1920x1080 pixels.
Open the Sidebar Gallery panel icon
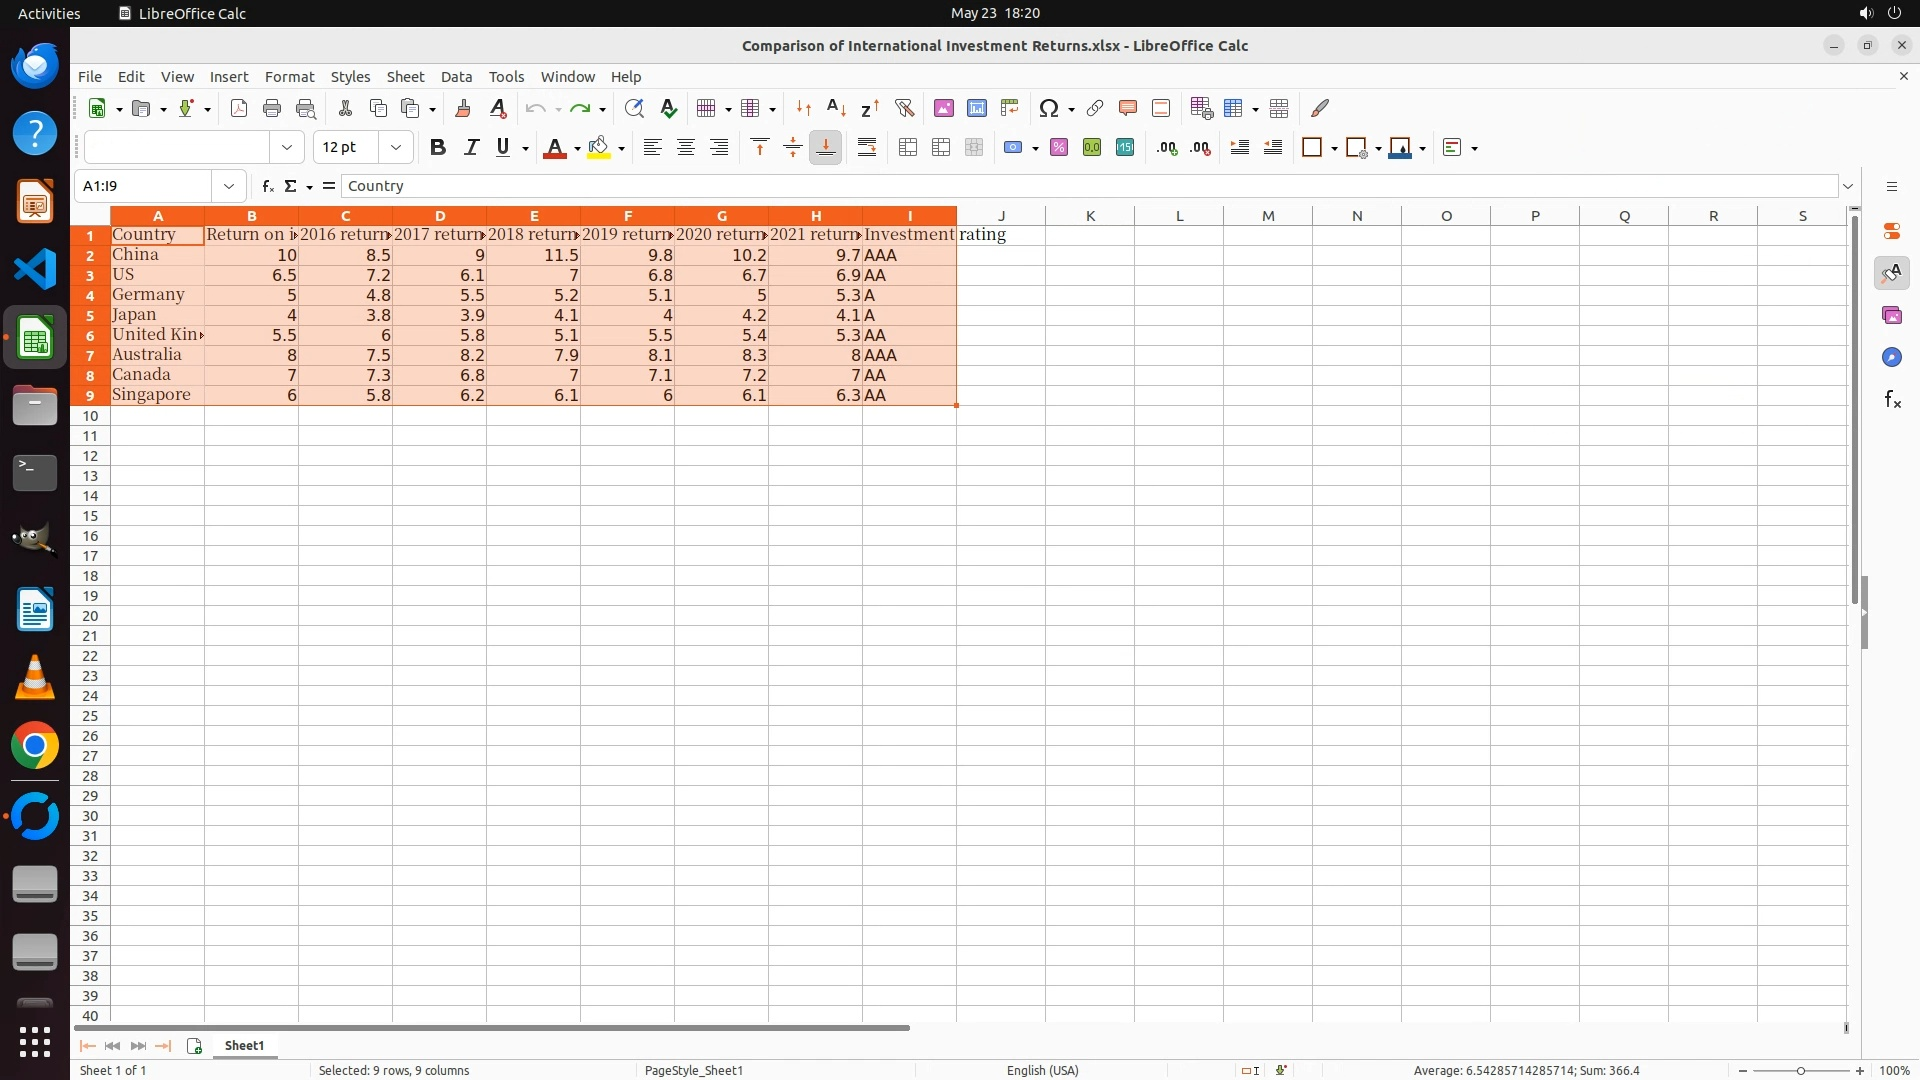tap(1891, 315)
